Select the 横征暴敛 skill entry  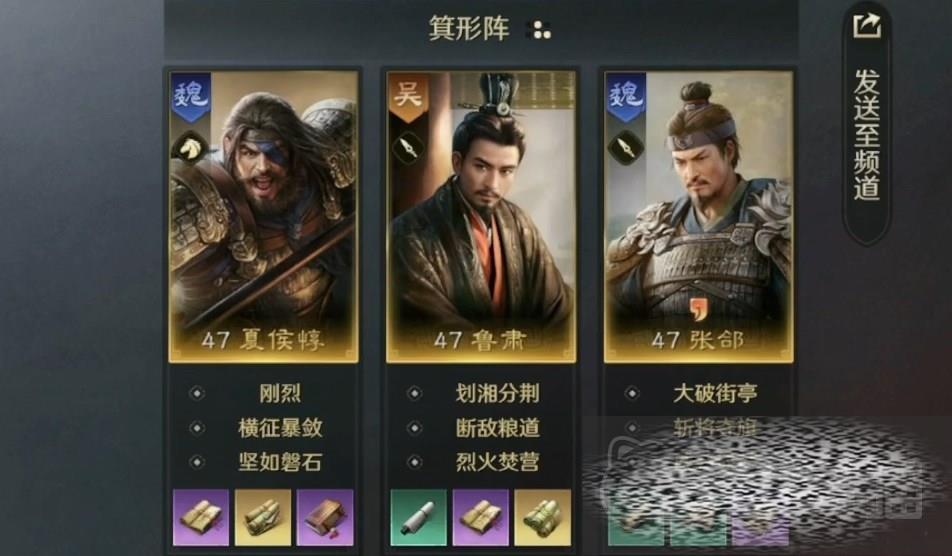tap(279, 428)
